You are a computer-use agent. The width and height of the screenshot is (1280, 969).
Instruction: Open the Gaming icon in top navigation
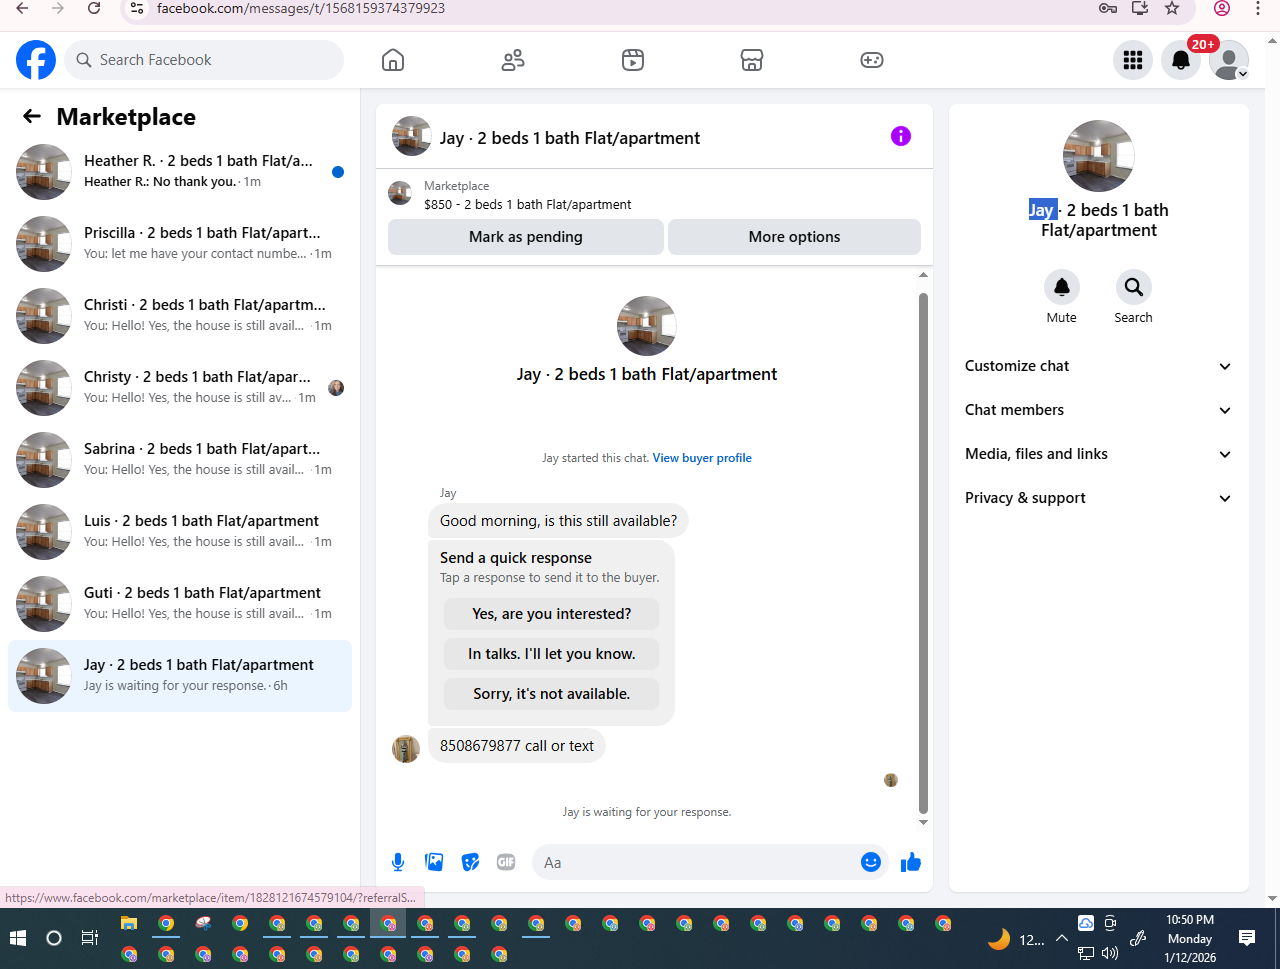[872, 60]
